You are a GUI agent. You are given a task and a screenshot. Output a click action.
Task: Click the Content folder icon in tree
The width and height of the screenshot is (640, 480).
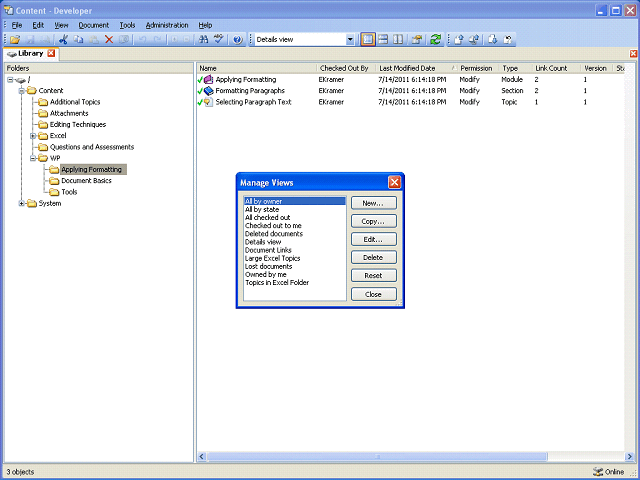(x=32, y=91)
